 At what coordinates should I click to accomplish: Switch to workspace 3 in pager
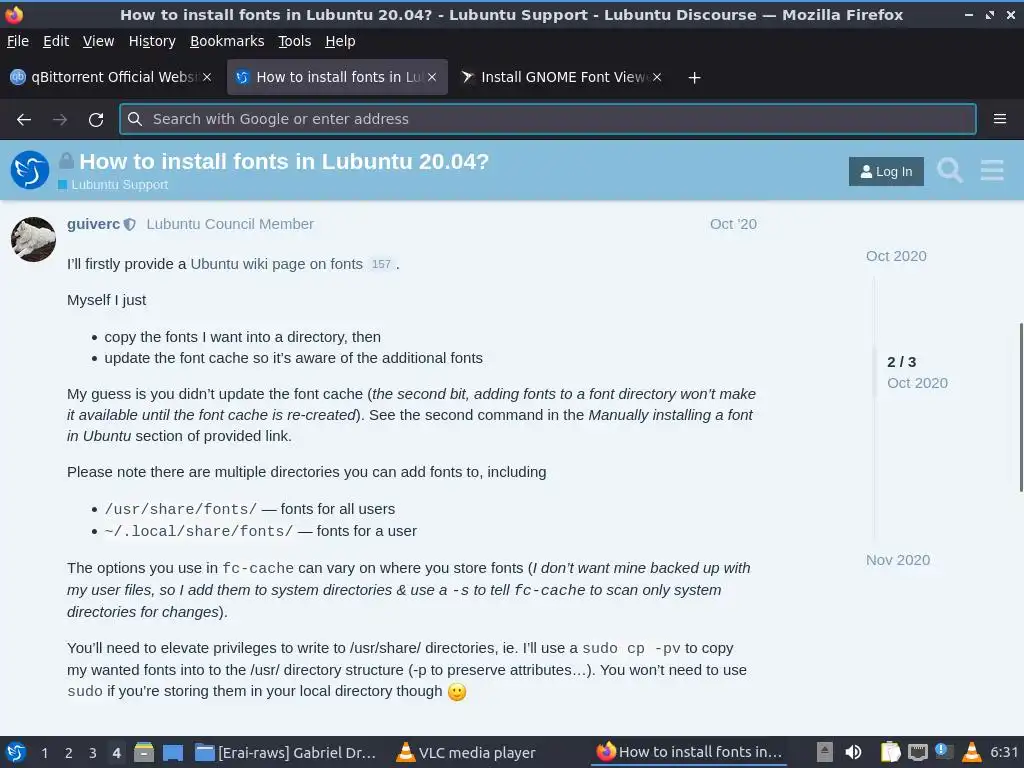pos(93,753)
